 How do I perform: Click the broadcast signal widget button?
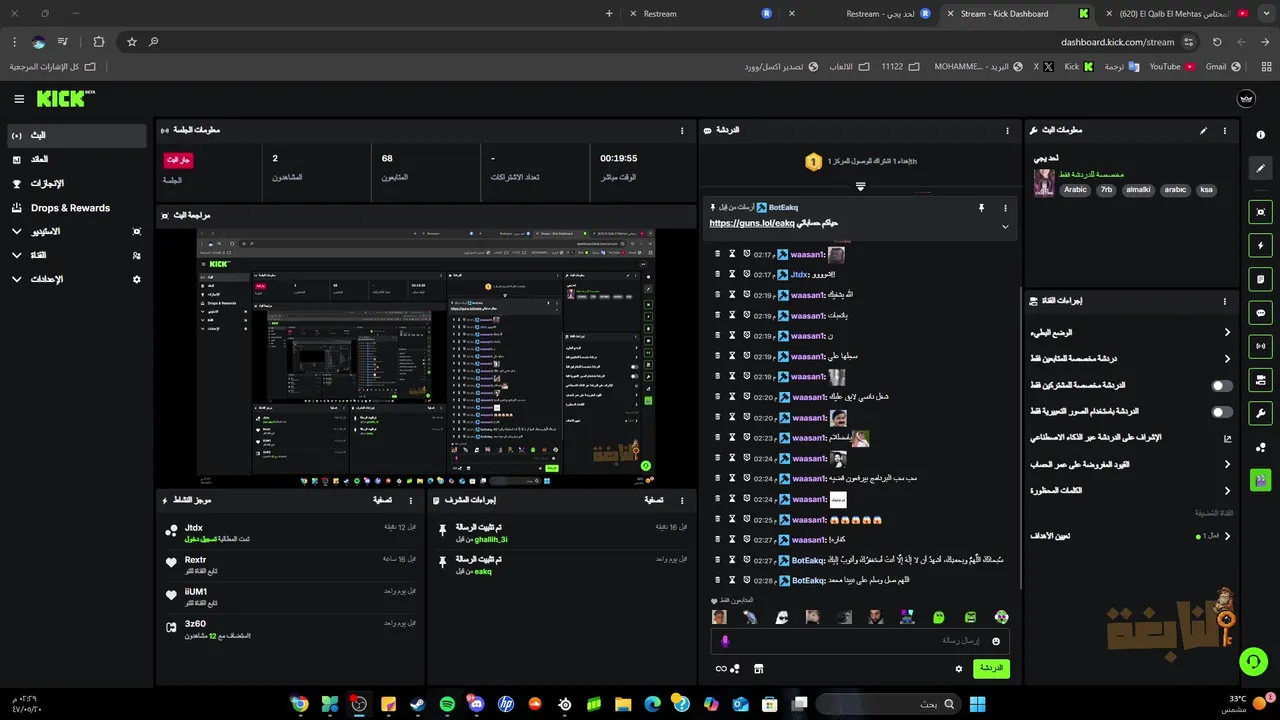(1260, 346)
